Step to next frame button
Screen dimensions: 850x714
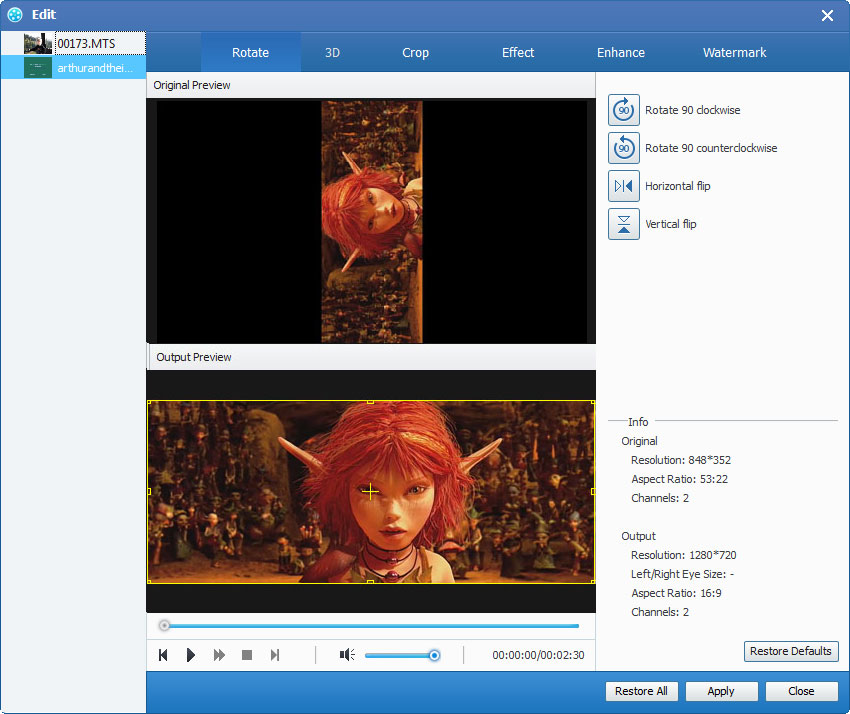point(275,655)
